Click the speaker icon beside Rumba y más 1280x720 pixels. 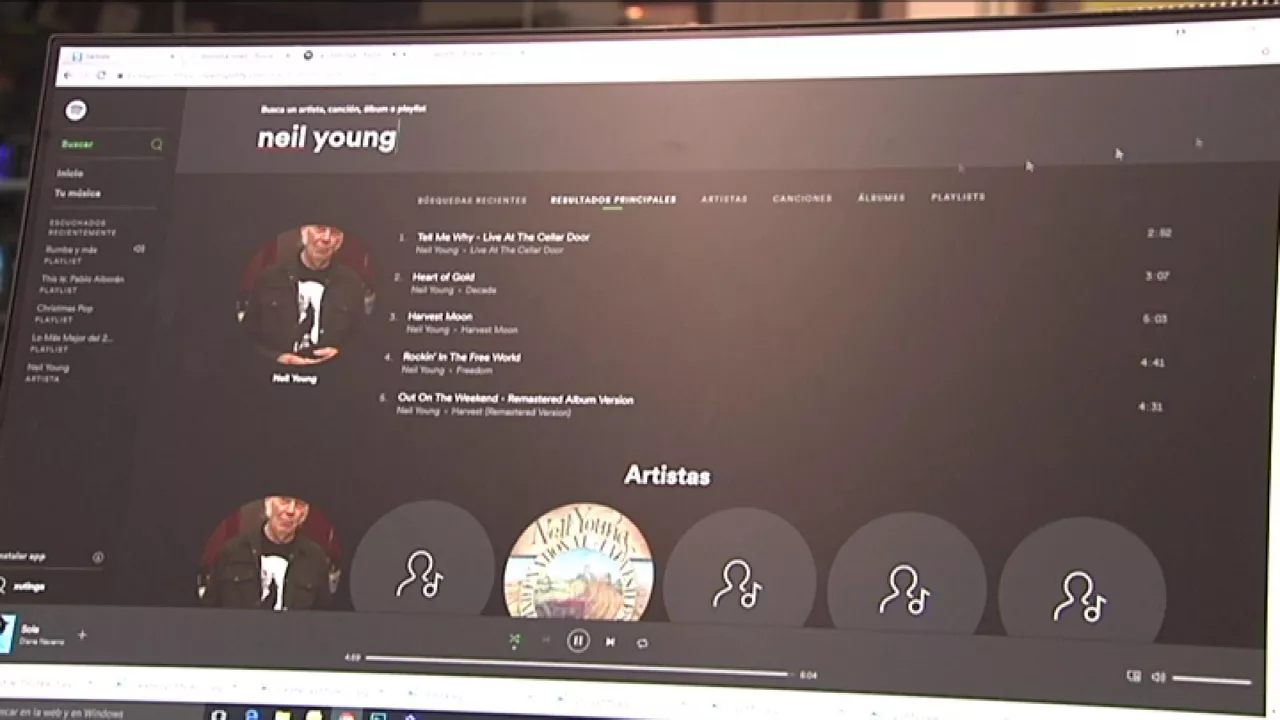(x=139, y=249)
